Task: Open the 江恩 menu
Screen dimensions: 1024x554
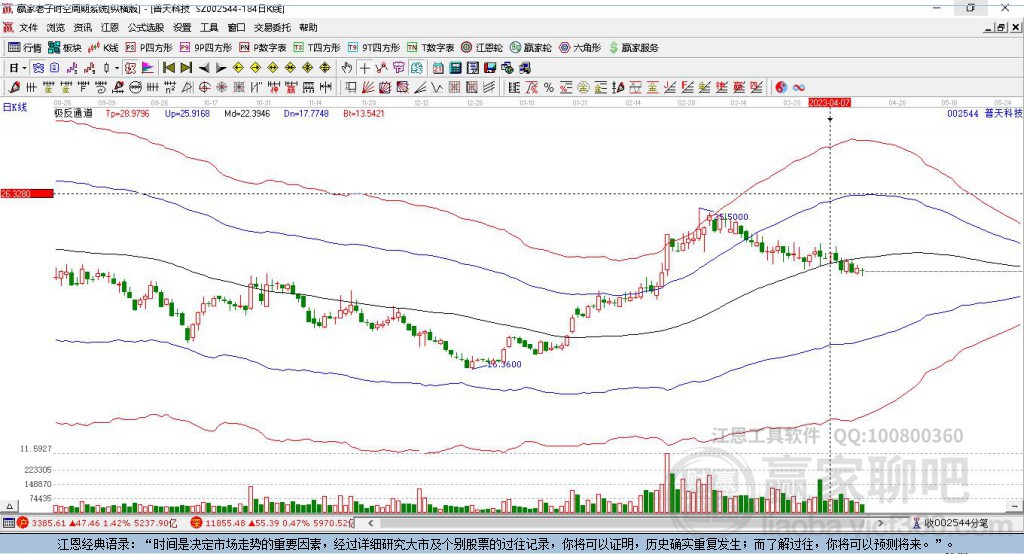Action: pyautogui.click(x=110, y=27)
